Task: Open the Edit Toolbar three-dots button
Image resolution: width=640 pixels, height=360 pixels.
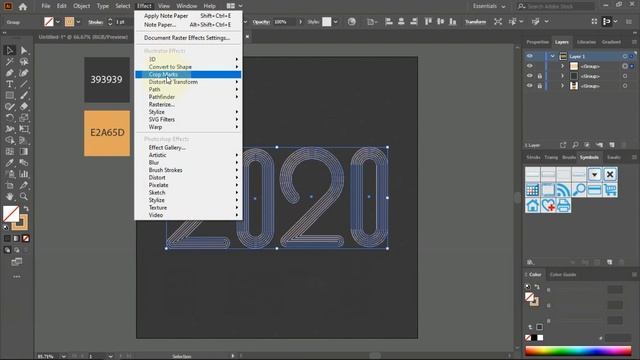Action: pyautogui.click(x=17, y=277)
